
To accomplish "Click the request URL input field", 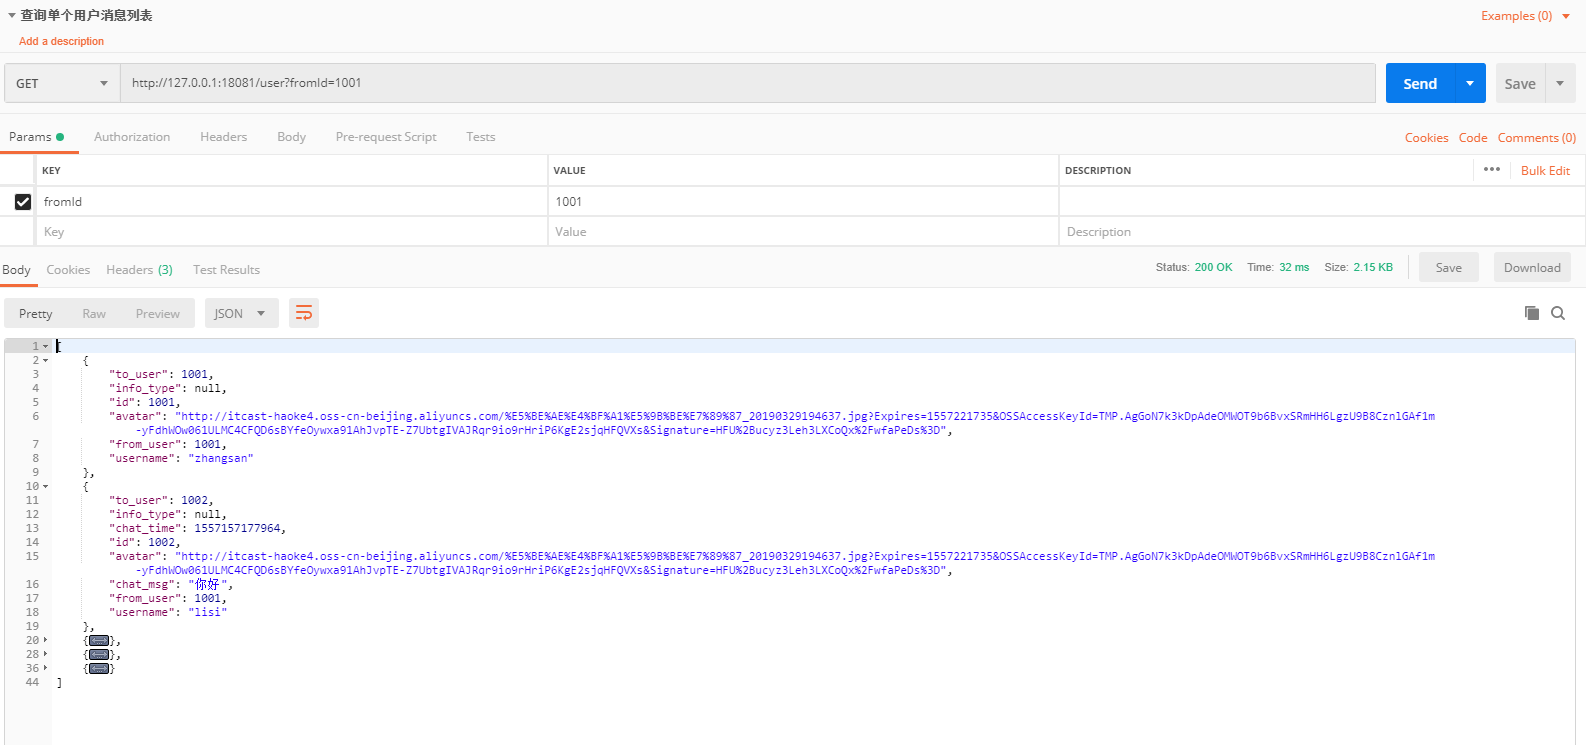I will 748,83.
